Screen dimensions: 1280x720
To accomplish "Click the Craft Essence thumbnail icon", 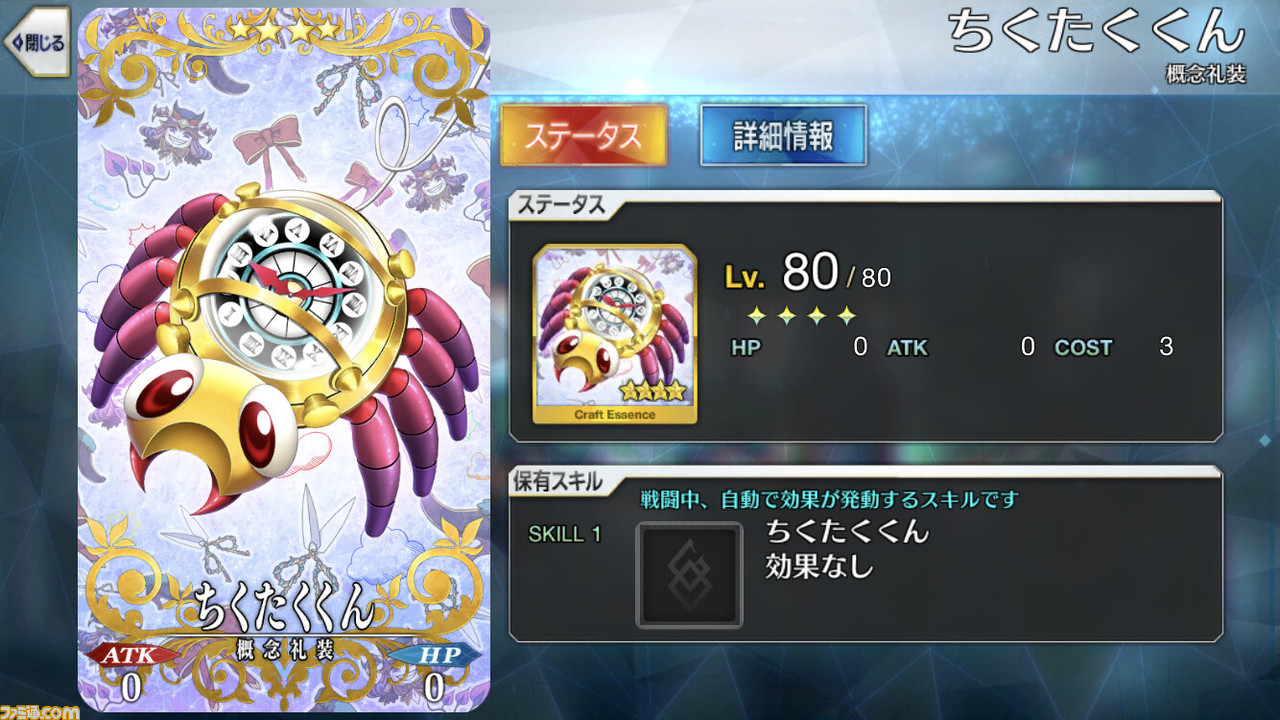I will (615, 334).
